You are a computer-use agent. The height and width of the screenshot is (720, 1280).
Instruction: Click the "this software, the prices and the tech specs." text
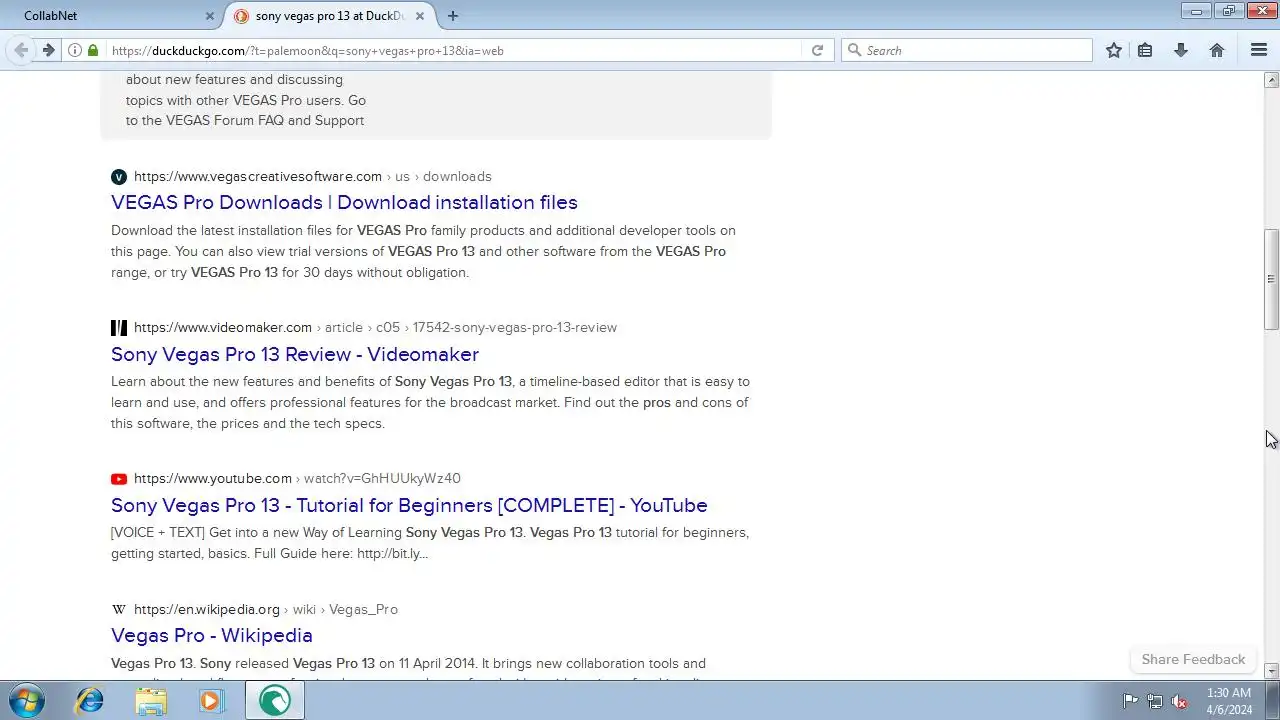248,423
